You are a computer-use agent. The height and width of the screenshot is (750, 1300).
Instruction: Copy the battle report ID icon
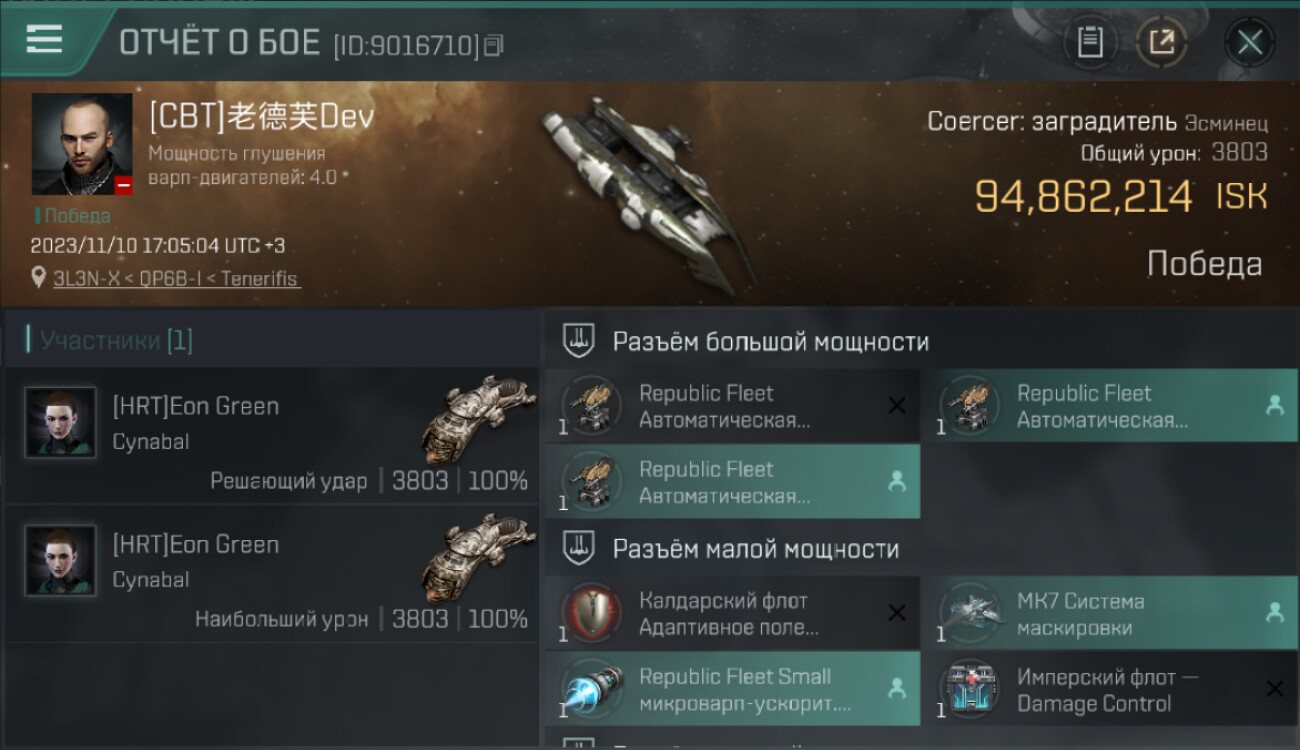click(x=493, y=45)
